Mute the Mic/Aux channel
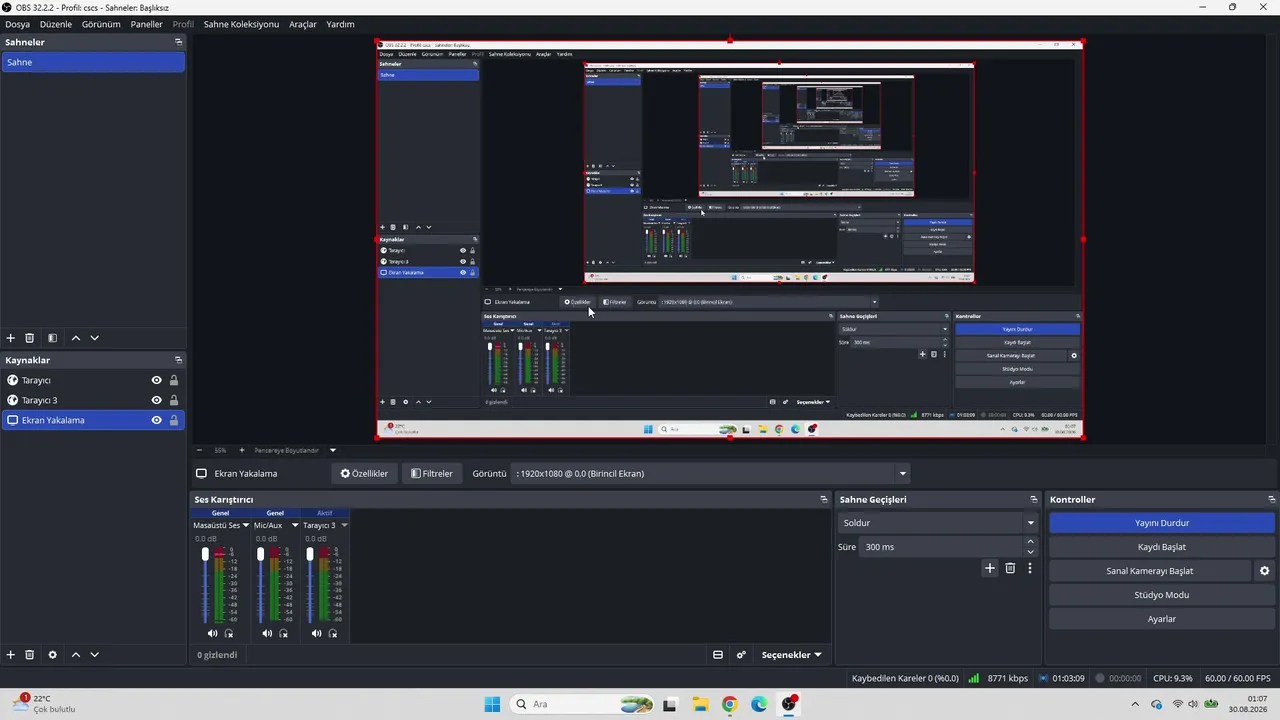Viewport: 1280px width, 720px height. (x=267, y=633)
